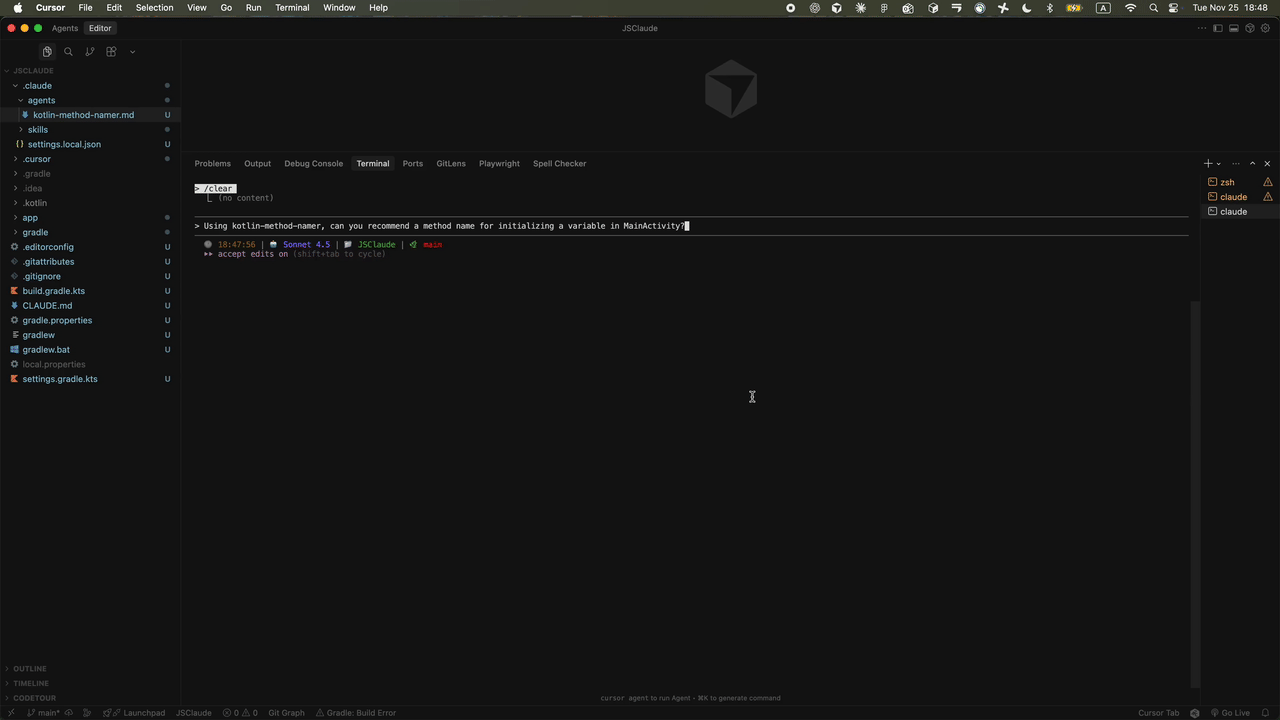Open the terminal launch profile dropdown arrow
The height and width of the screenshot is (720, 1280).
tap(1218, 164)
